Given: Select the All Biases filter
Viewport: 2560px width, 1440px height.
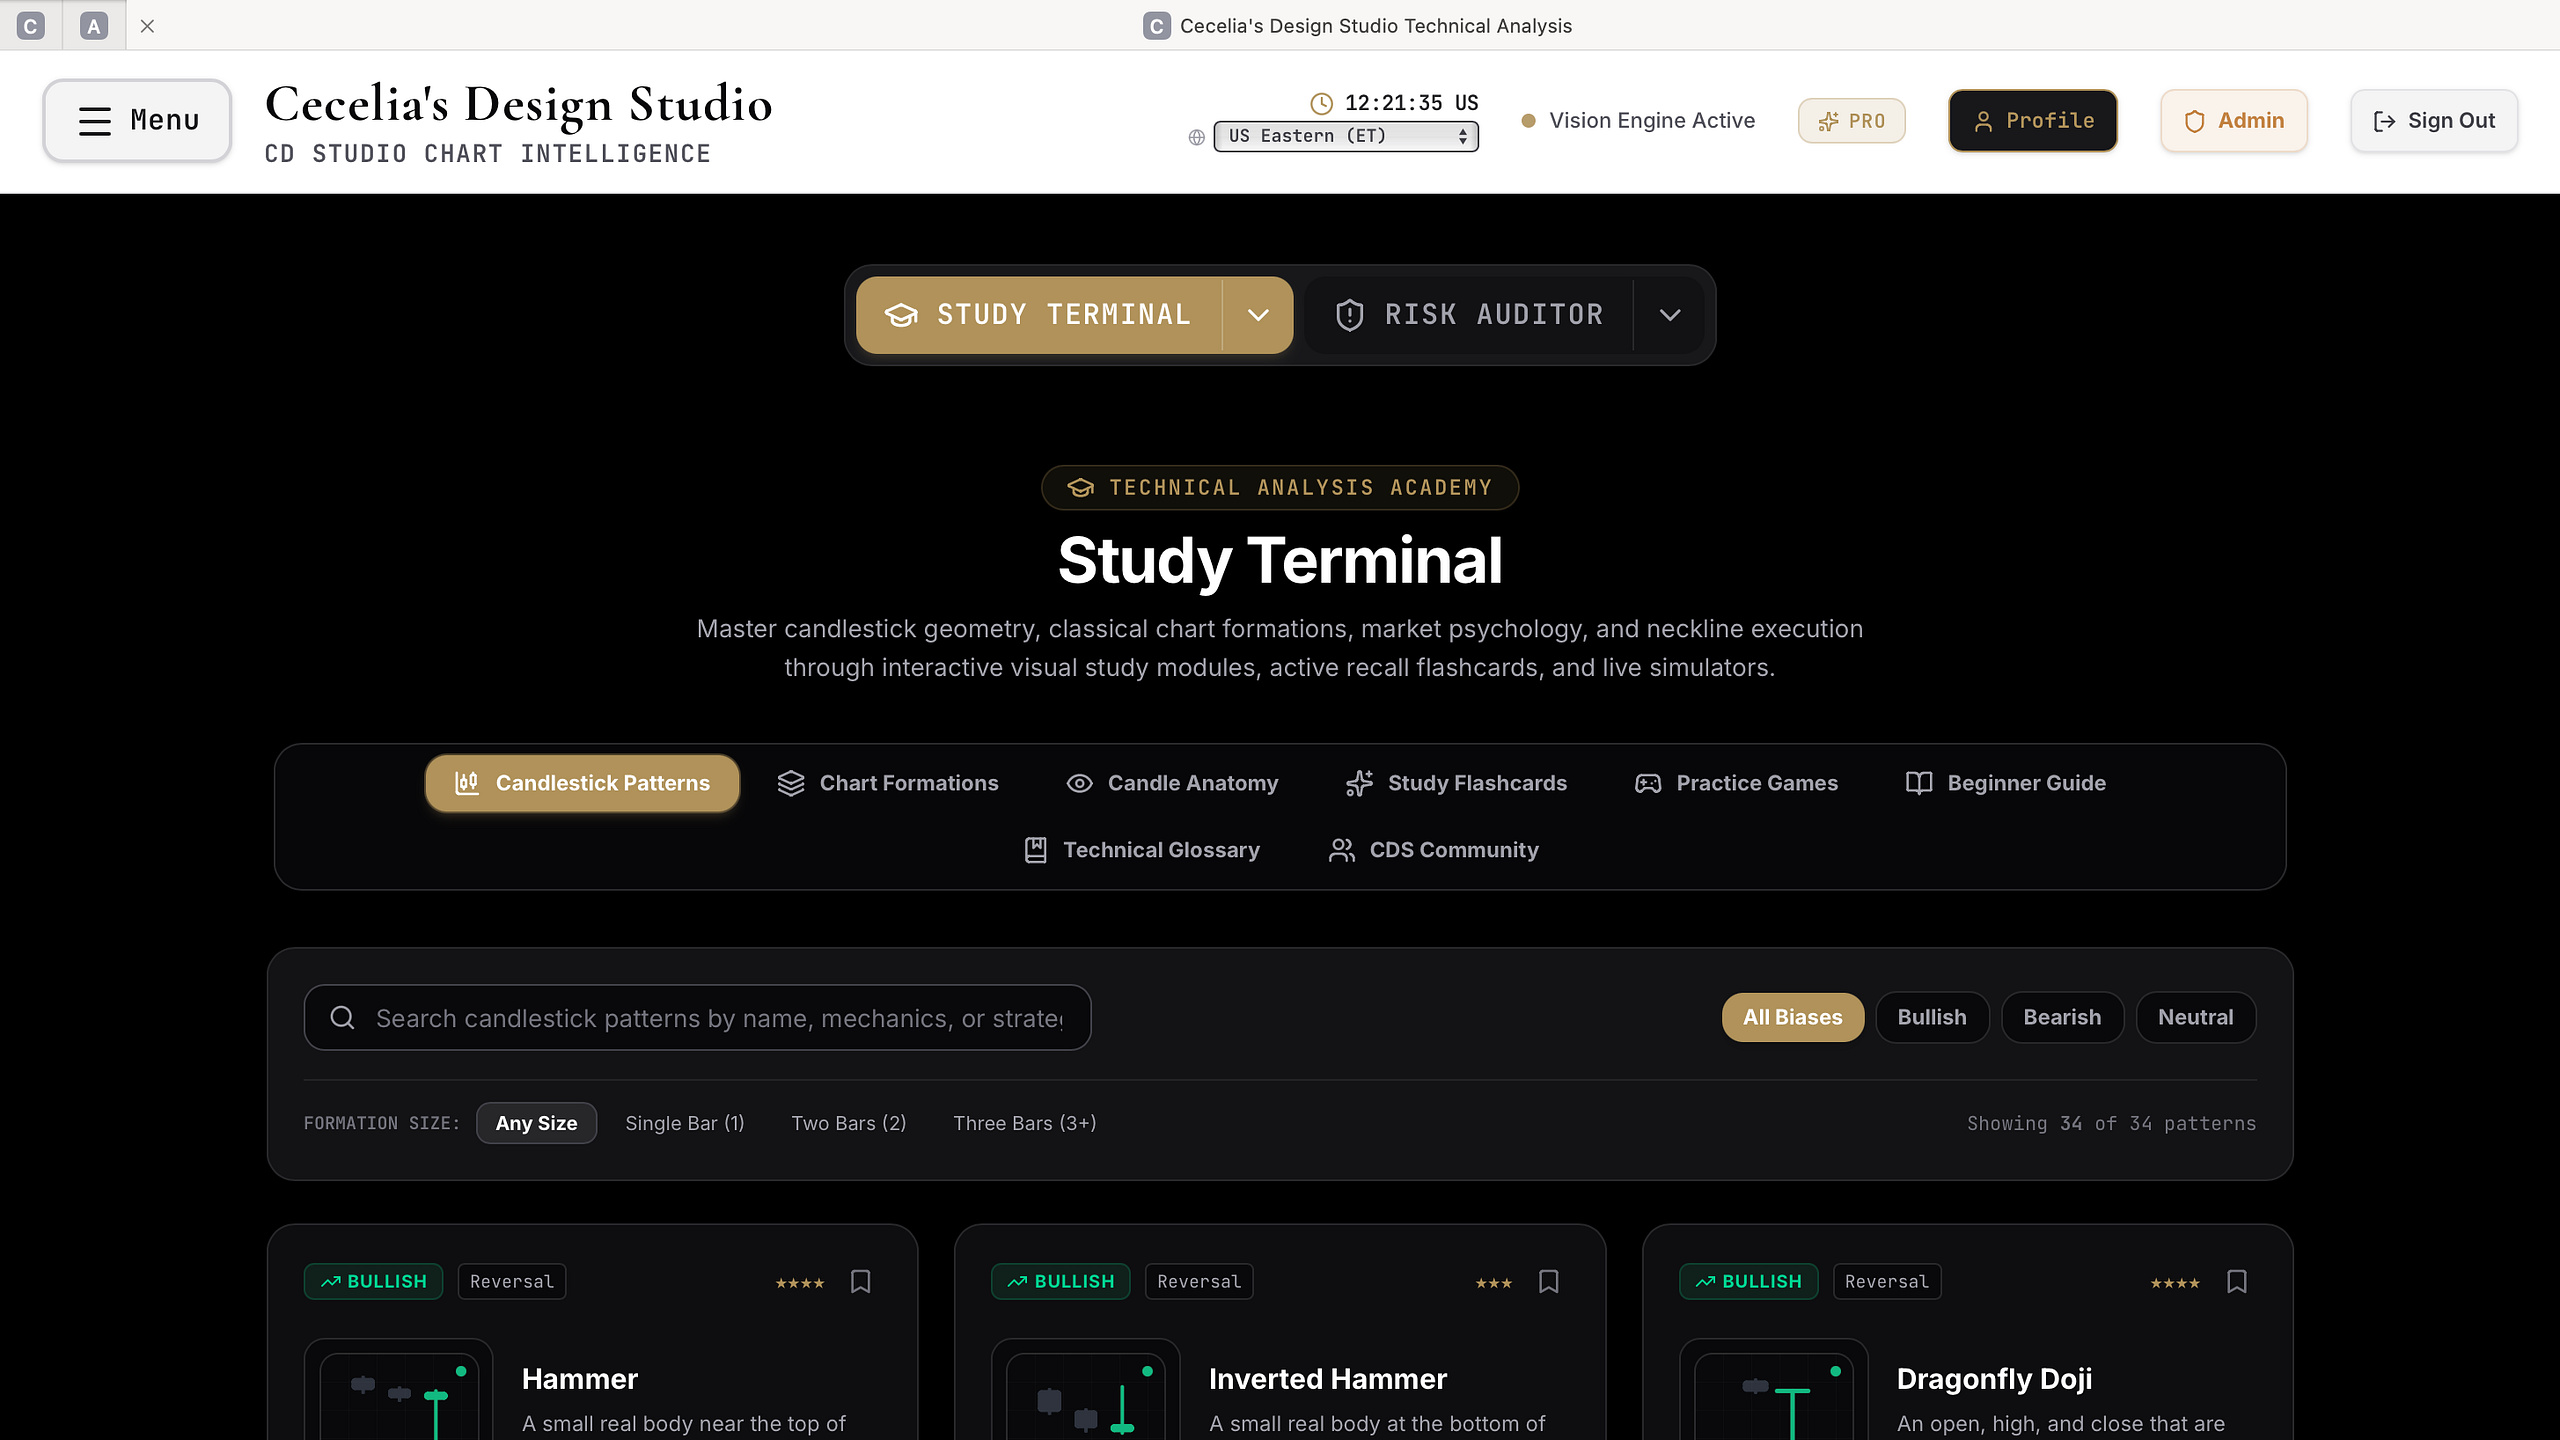Looking at the screenshot, I should tap(1792, 1017).
